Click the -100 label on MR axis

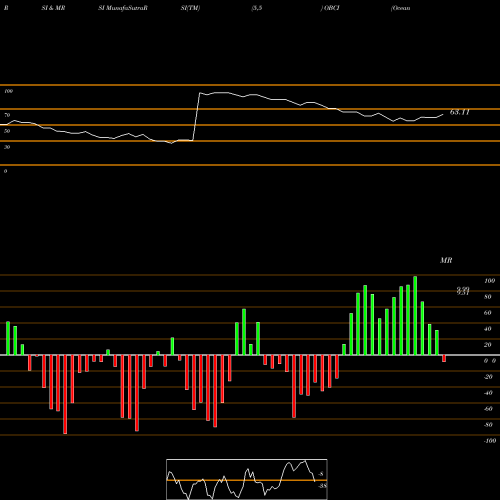point(490,441)
